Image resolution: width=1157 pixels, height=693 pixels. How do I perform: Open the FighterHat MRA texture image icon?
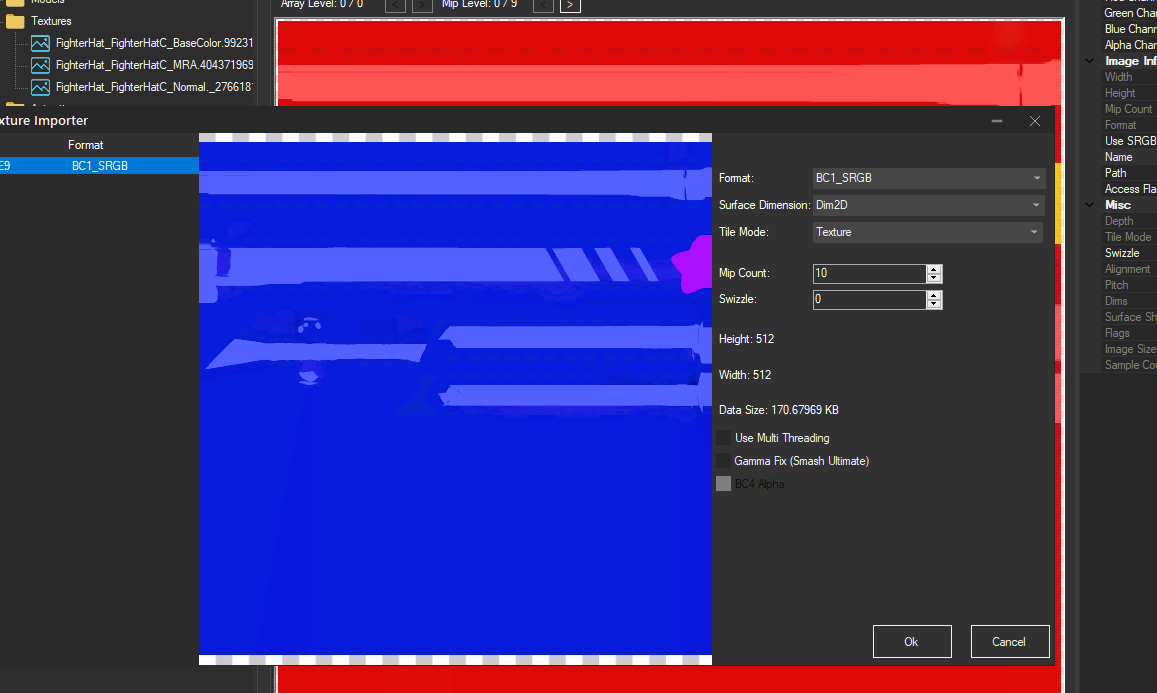coord(40,65)
